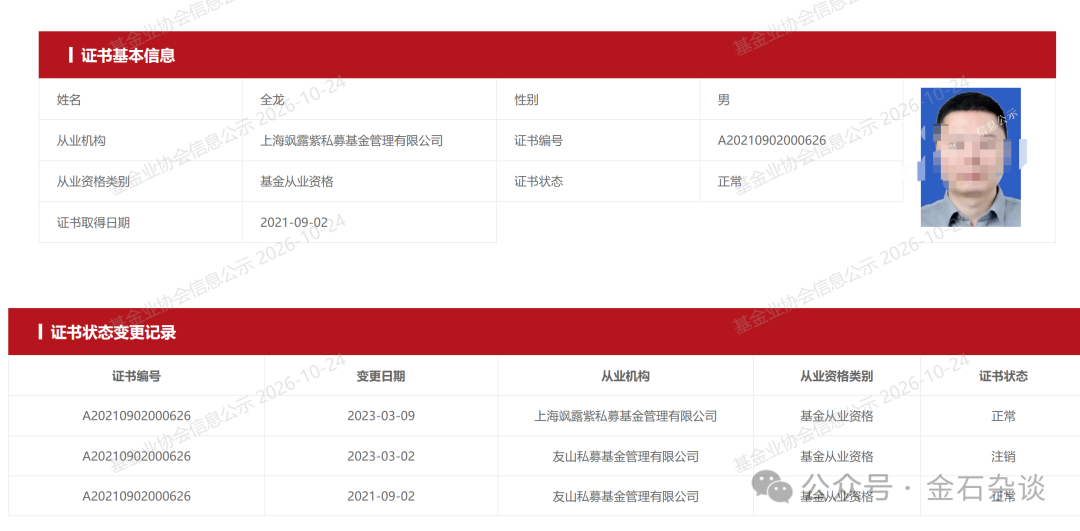Select 上海飒露紫私募基金管理有限公司 in basic info

351,140
